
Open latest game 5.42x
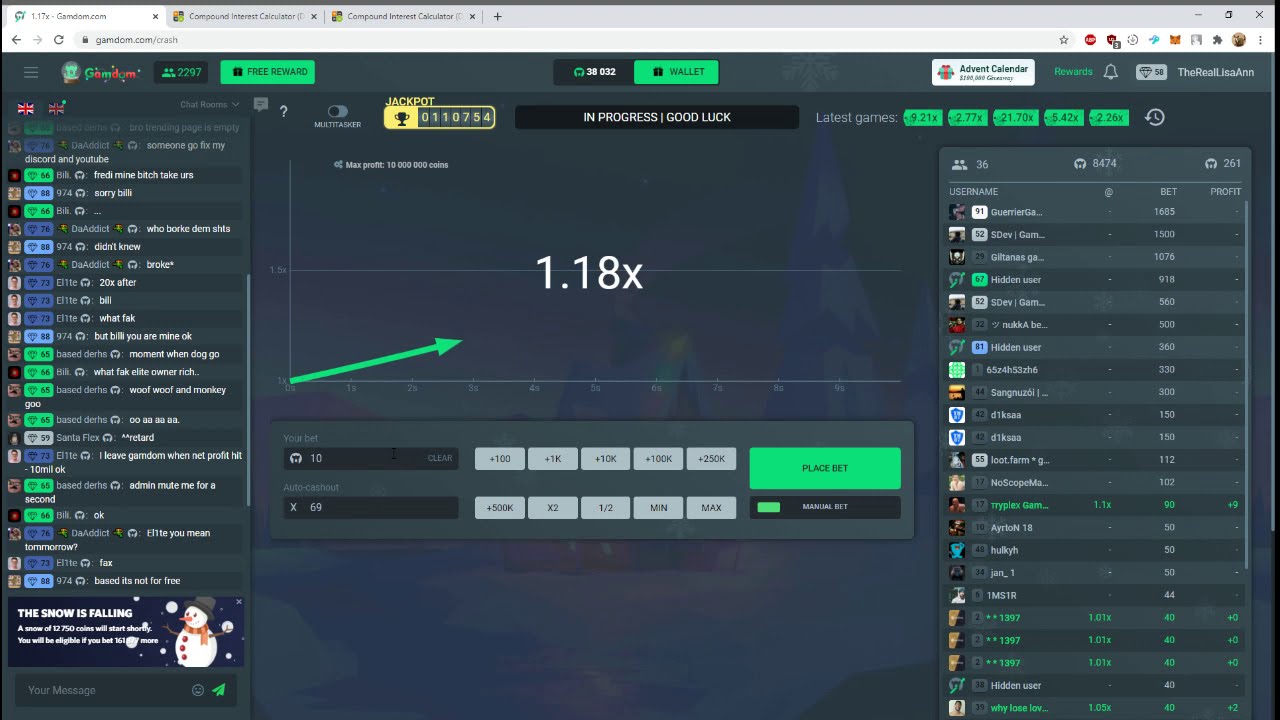[x=1063, y=117]
